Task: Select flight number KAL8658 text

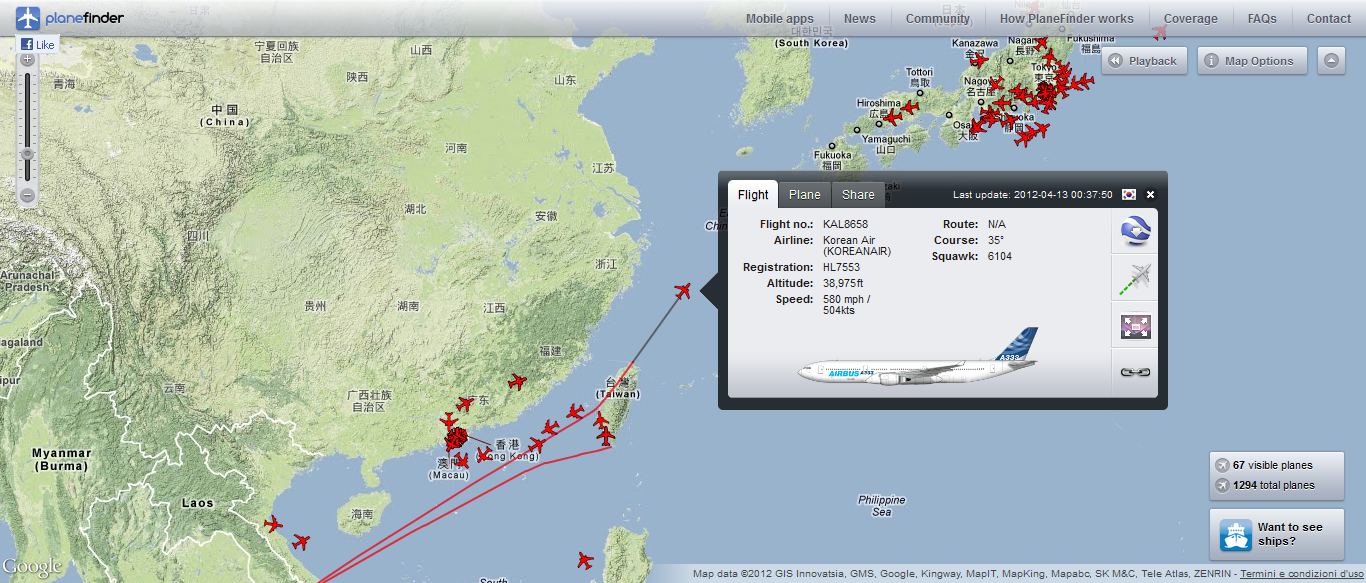Action: coord(845,225)
